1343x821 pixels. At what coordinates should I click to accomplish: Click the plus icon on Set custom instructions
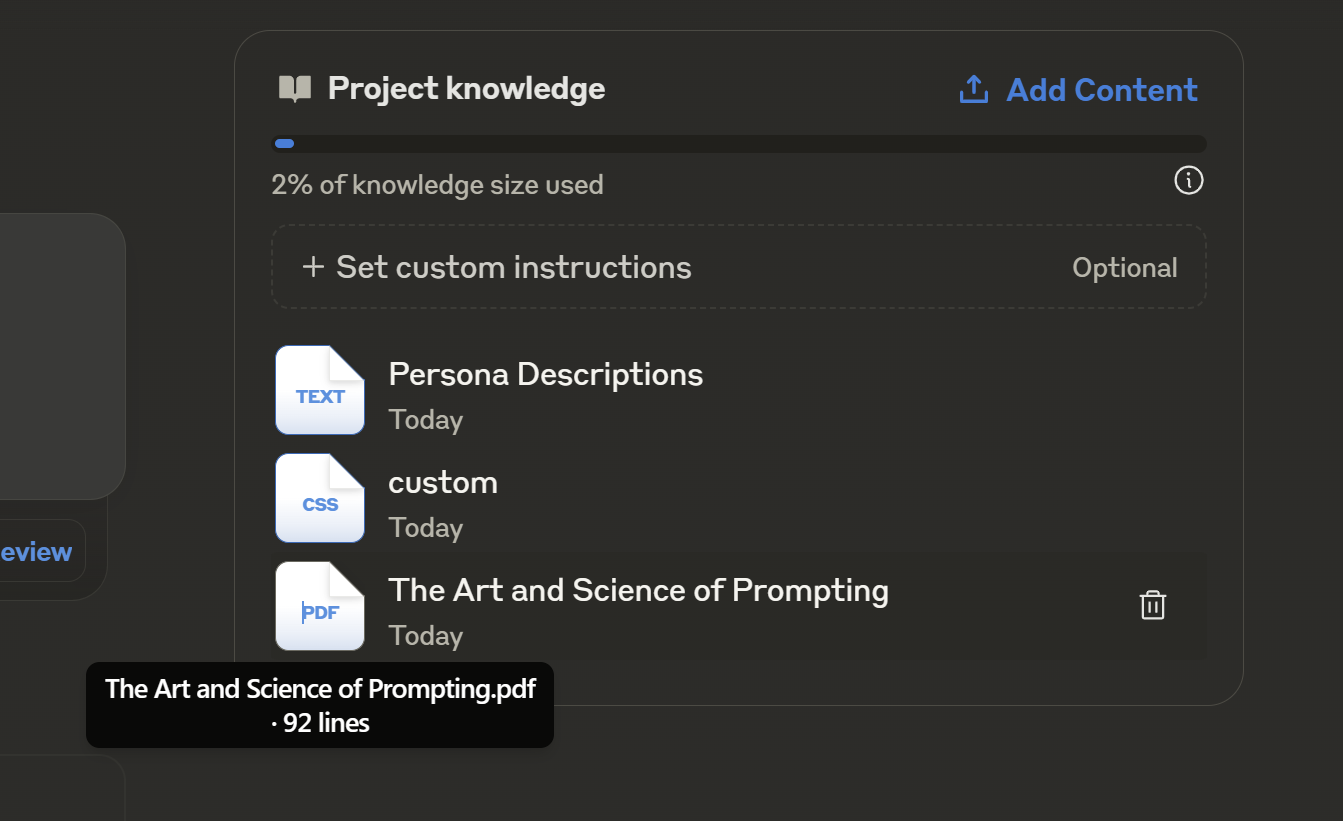[313, 267]
